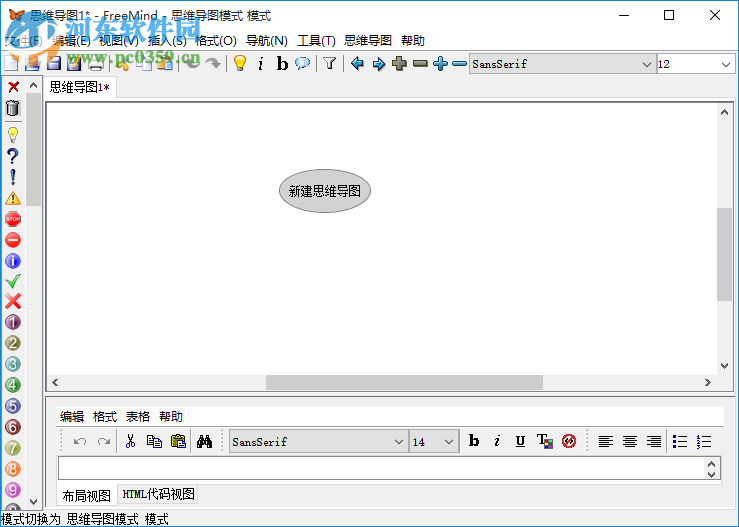
Task: Add the blue info icon
Action: [13, 261]
